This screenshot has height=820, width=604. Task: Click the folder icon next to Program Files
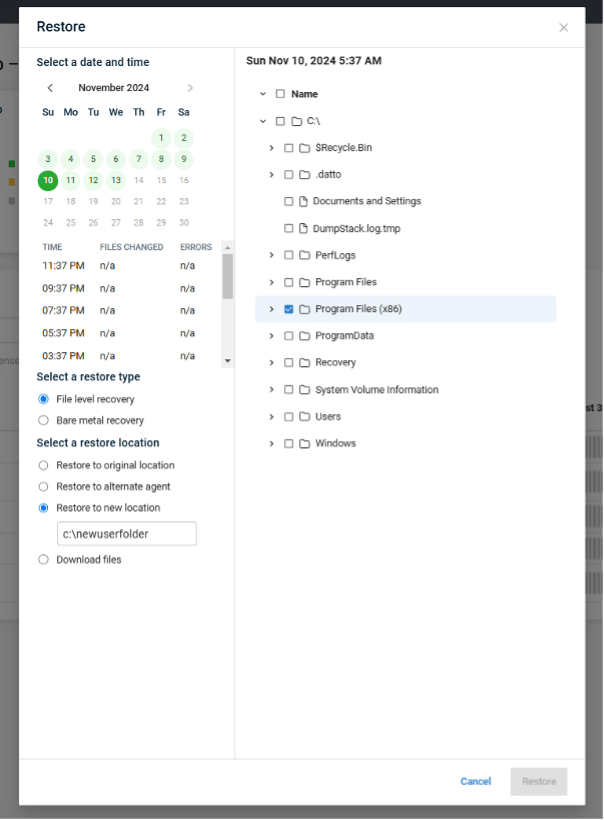point(304,282)
